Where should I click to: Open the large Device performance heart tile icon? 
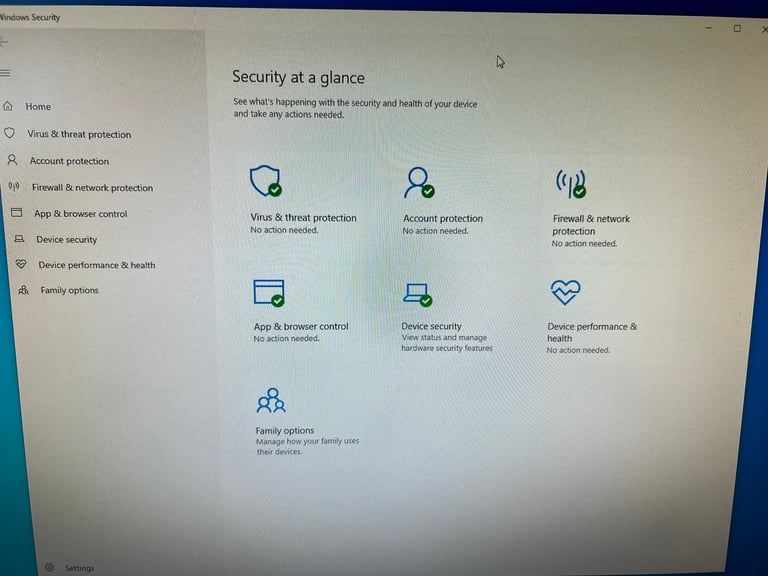point(566,292)
